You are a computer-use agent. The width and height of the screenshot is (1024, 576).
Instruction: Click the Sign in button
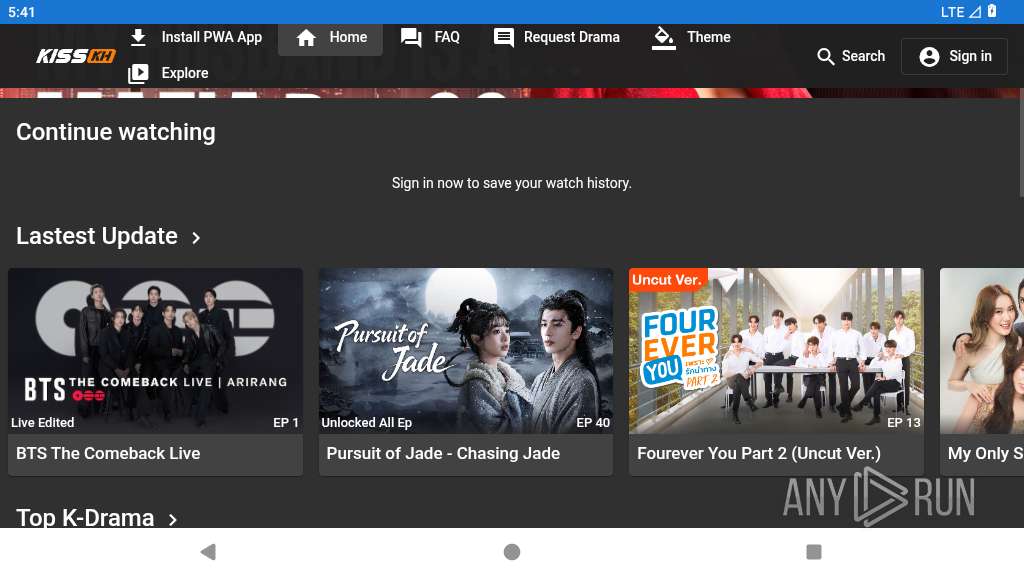[954, 56]
